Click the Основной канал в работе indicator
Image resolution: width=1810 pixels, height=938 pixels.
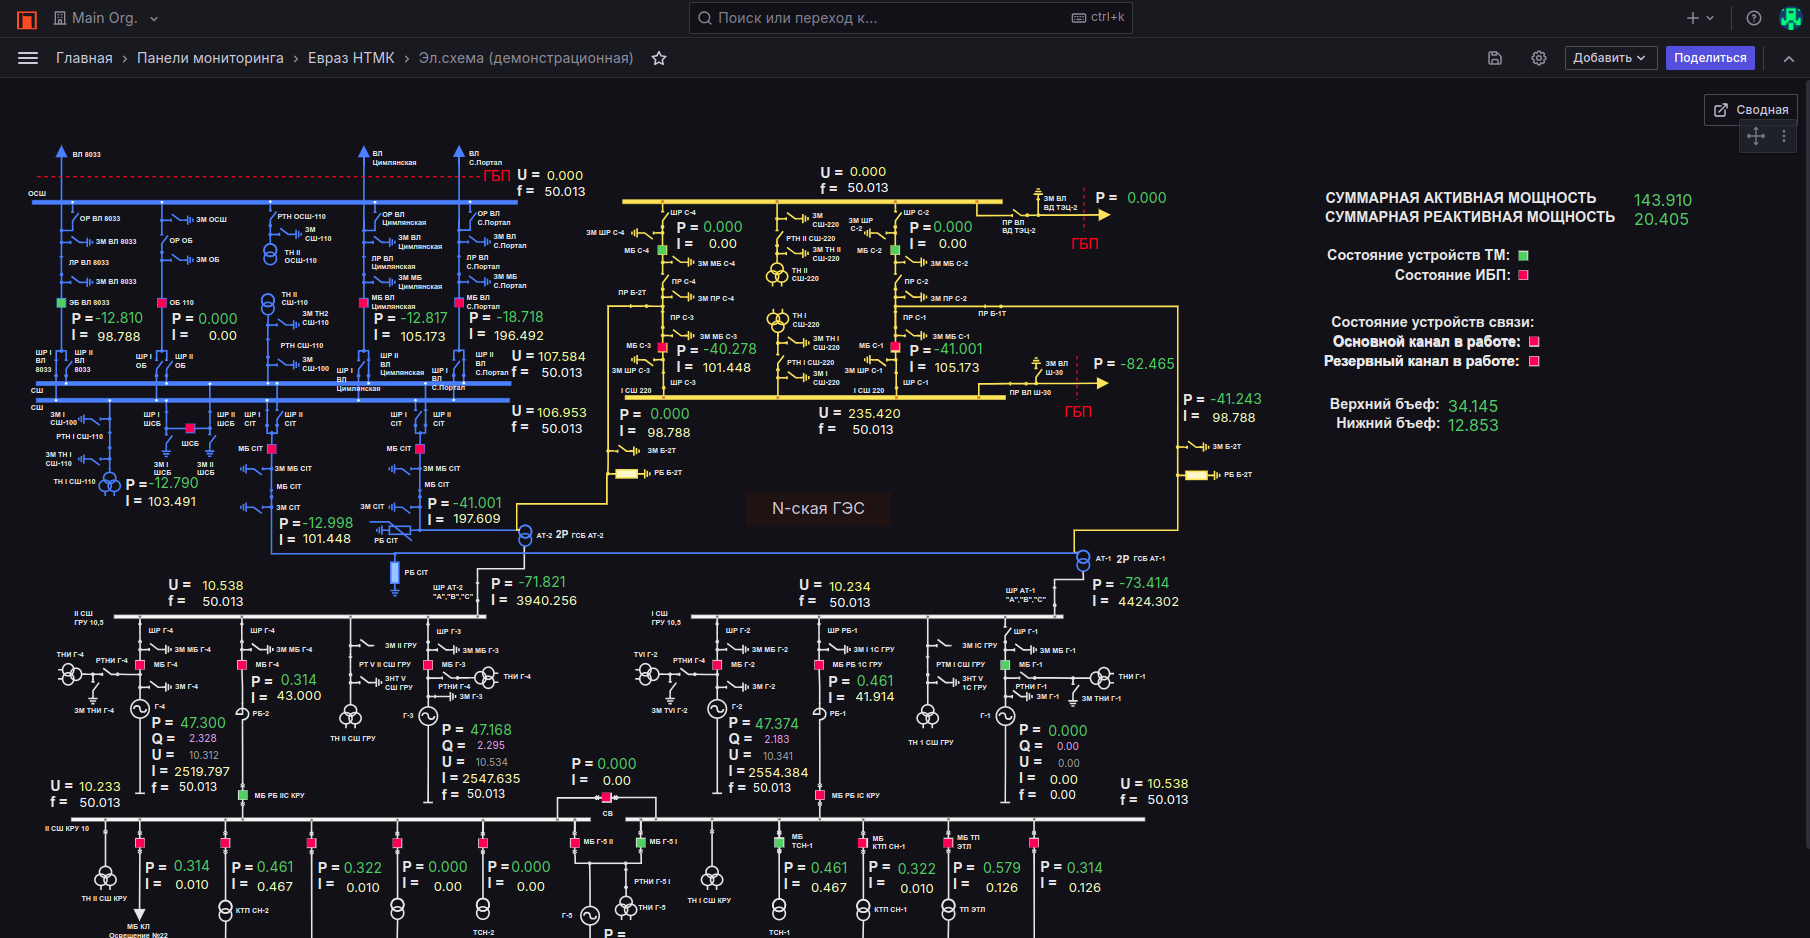[x=1534, y=342]
